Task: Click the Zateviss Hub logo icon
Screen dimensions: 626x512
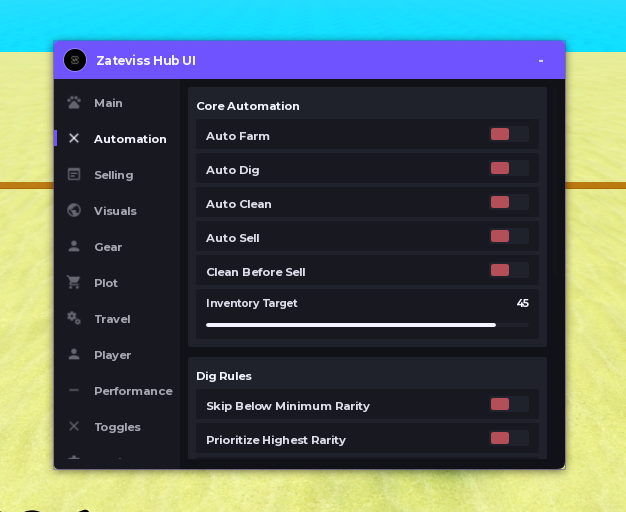Action: [x=75, y=60]
